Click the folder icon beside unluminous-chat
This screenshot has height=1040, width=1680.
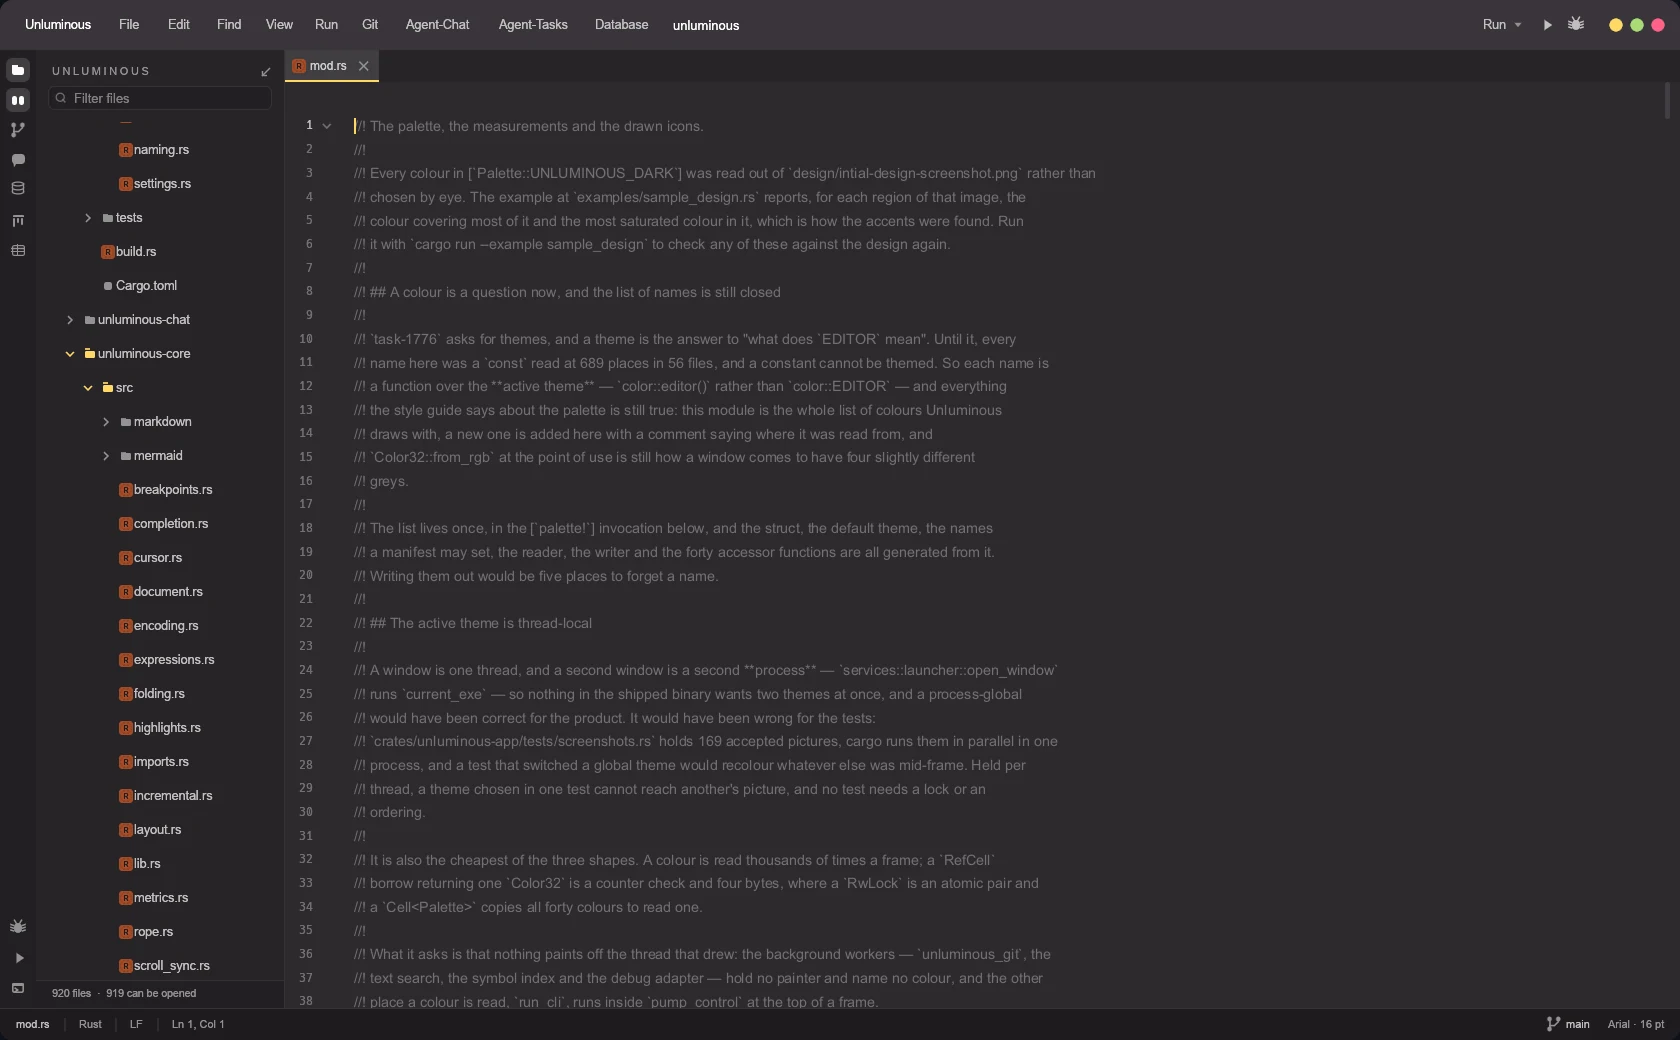tap(90, 320)
